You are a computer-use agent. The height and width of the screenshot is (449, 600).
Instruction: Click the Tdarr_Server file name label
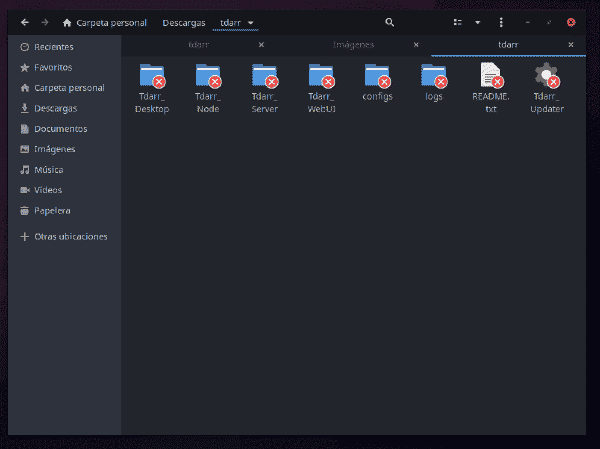coord(264,103)
